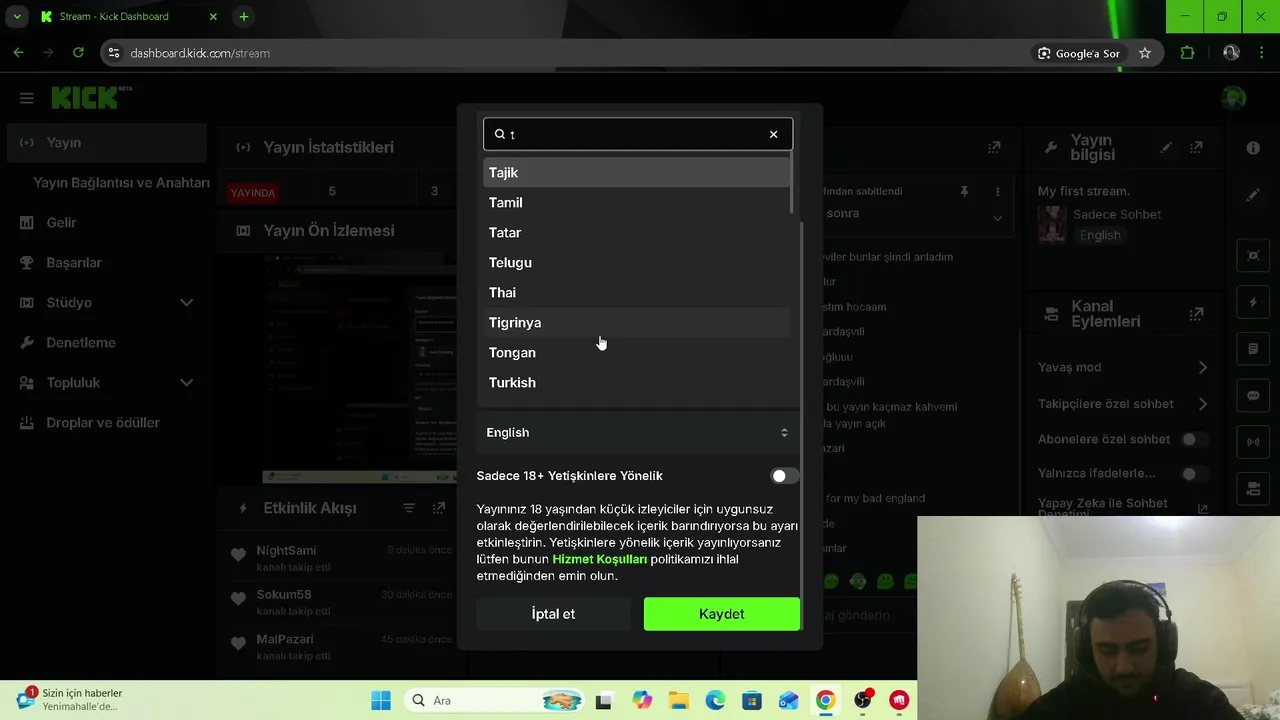Choose Thai from the list

pos(637,292)
